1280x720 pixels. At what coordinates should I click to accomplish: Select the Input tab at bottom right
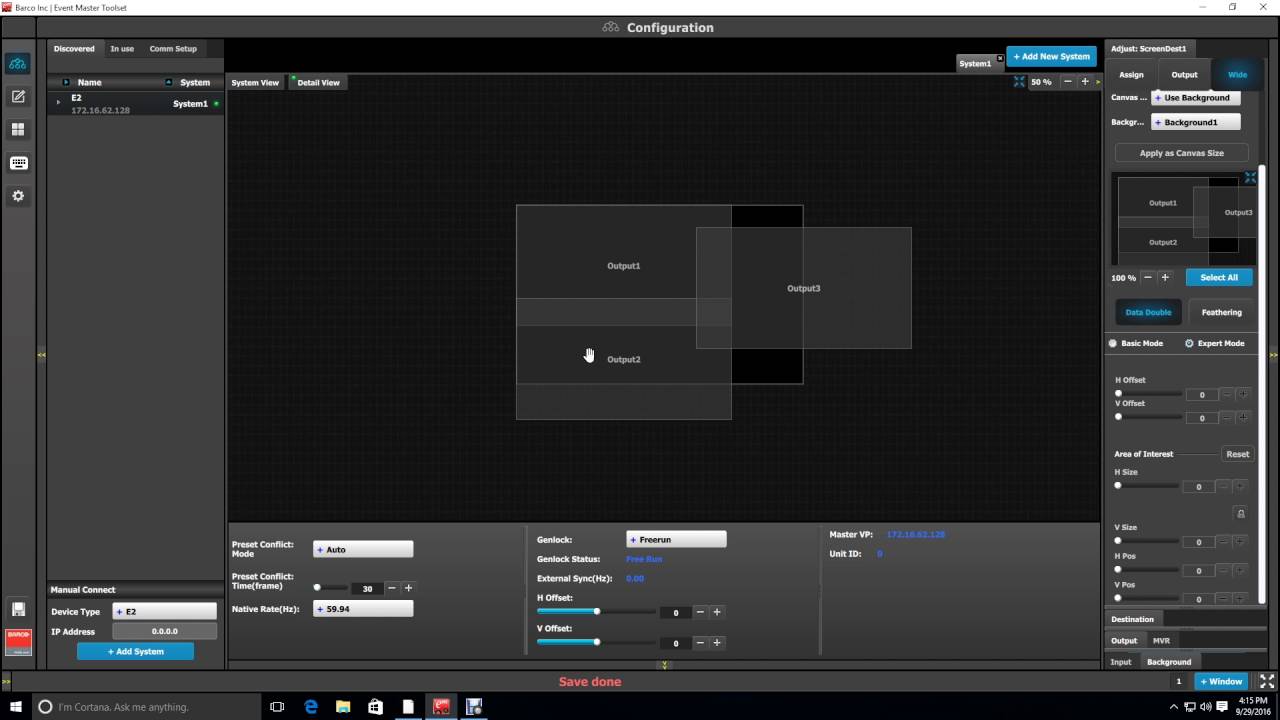coord(1121,662)
